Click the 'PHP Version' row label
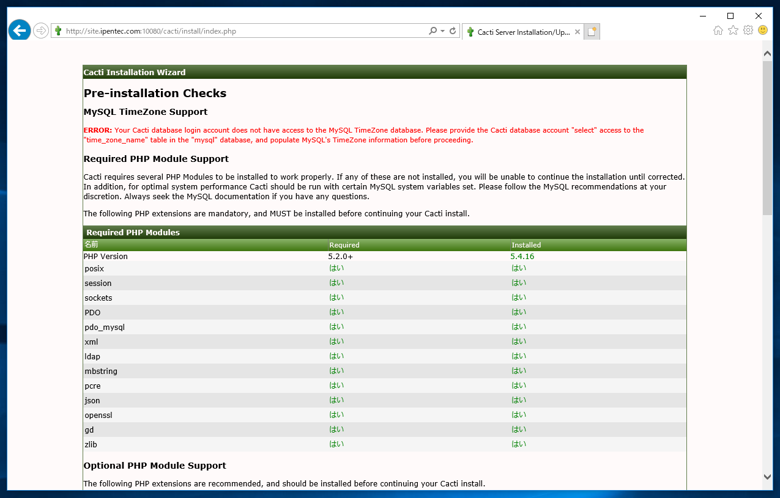780x498 pixels. click(x=105, y=256)
